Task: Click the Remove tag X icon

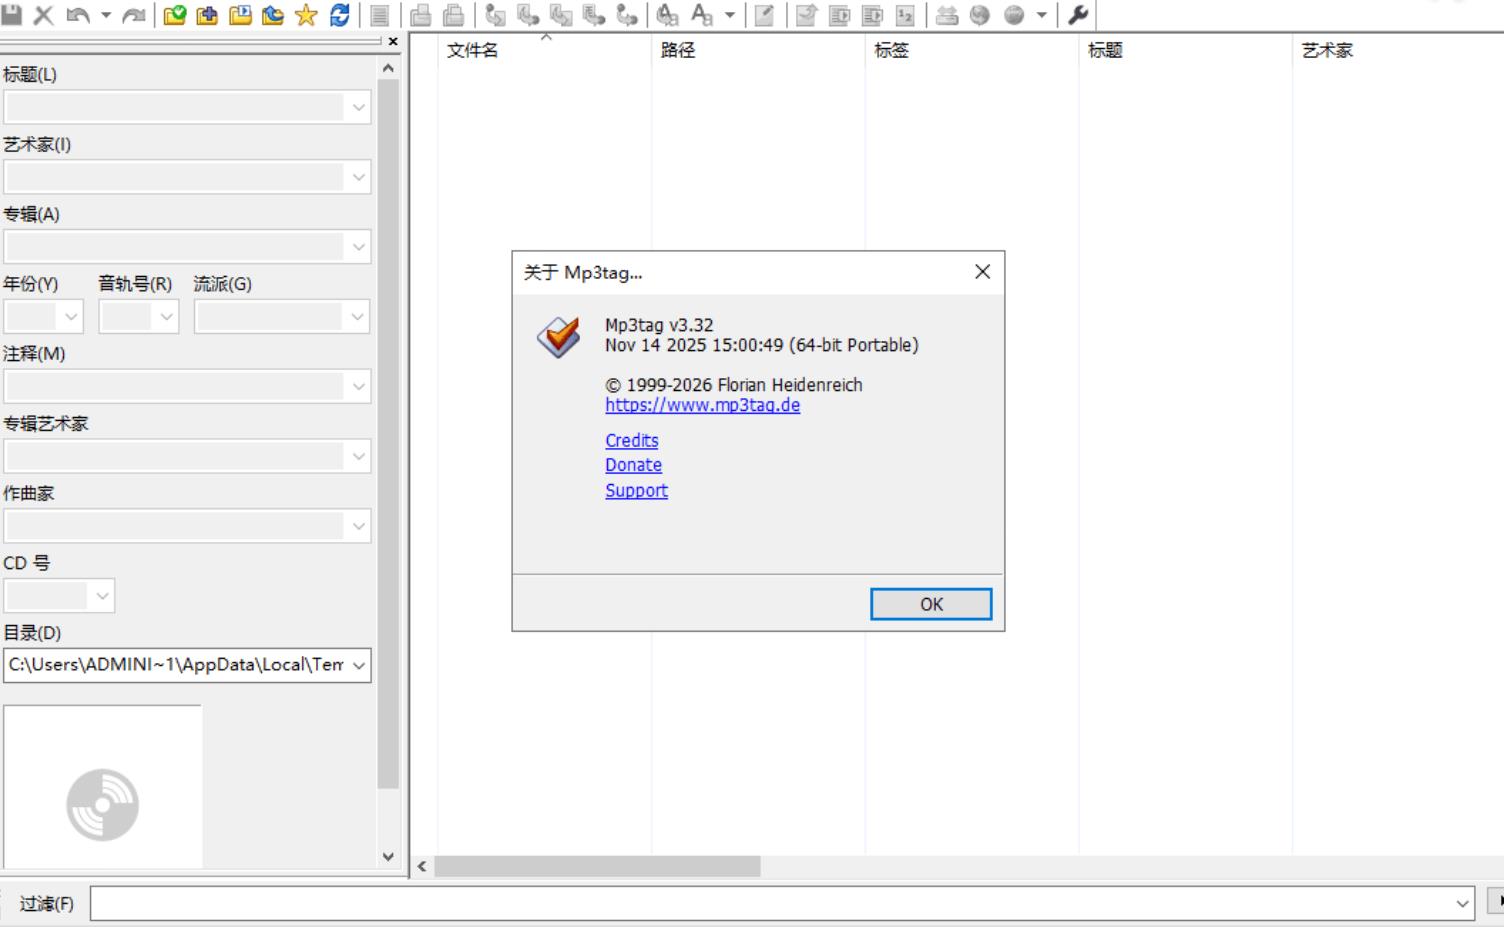Action: click(44, 15)
